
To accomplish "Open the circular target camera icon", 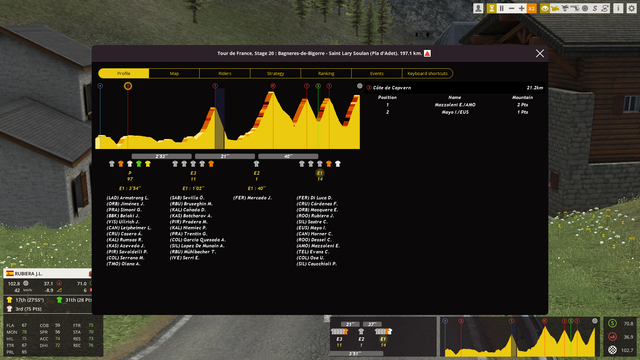I will 585,8.
